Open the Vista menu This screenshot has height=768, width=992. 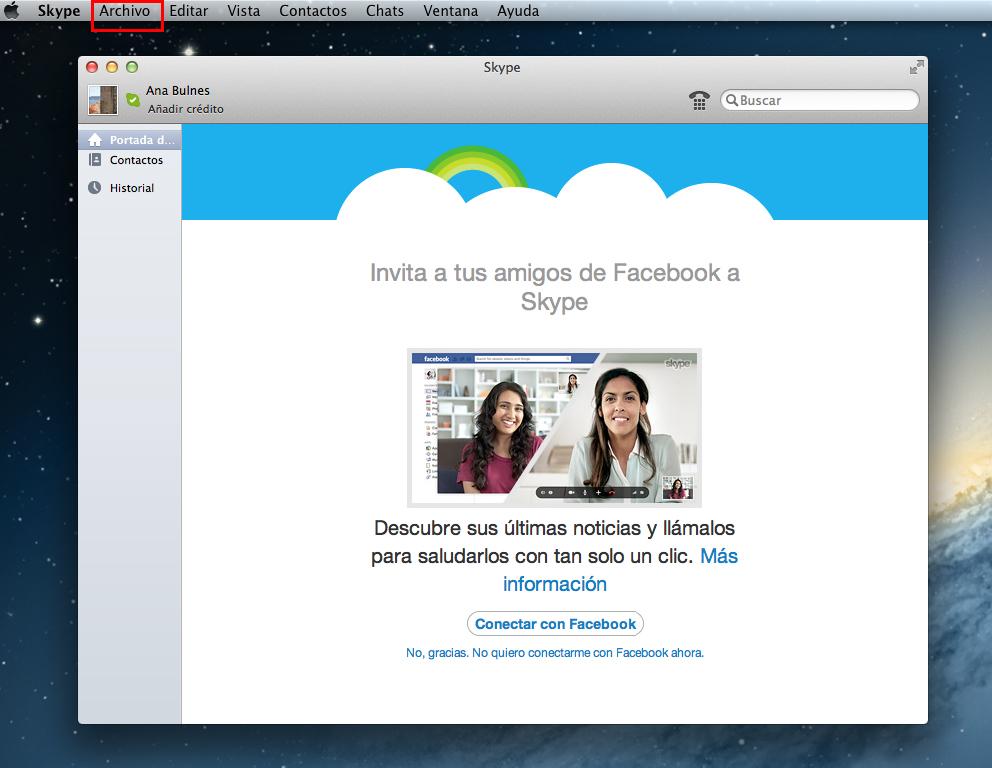coord(243,11)
